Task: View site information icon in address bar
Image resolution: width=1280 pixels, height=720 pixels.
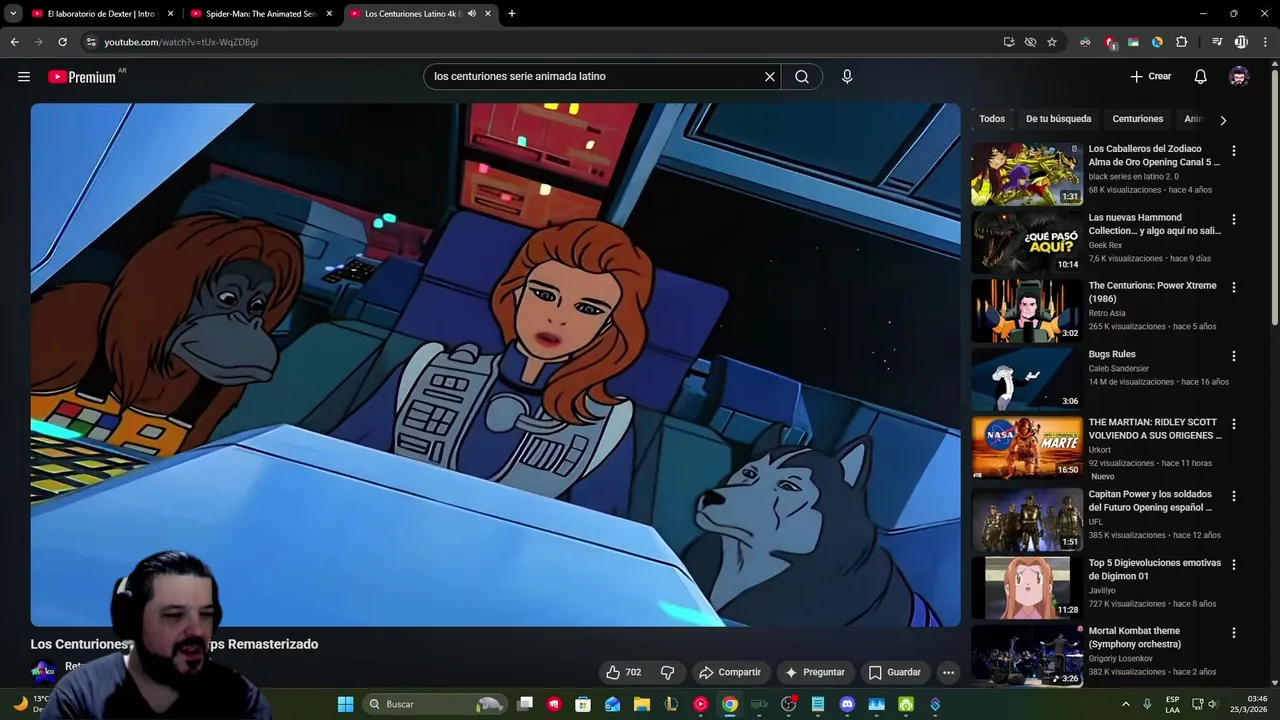Action: (x=91, y=42)
